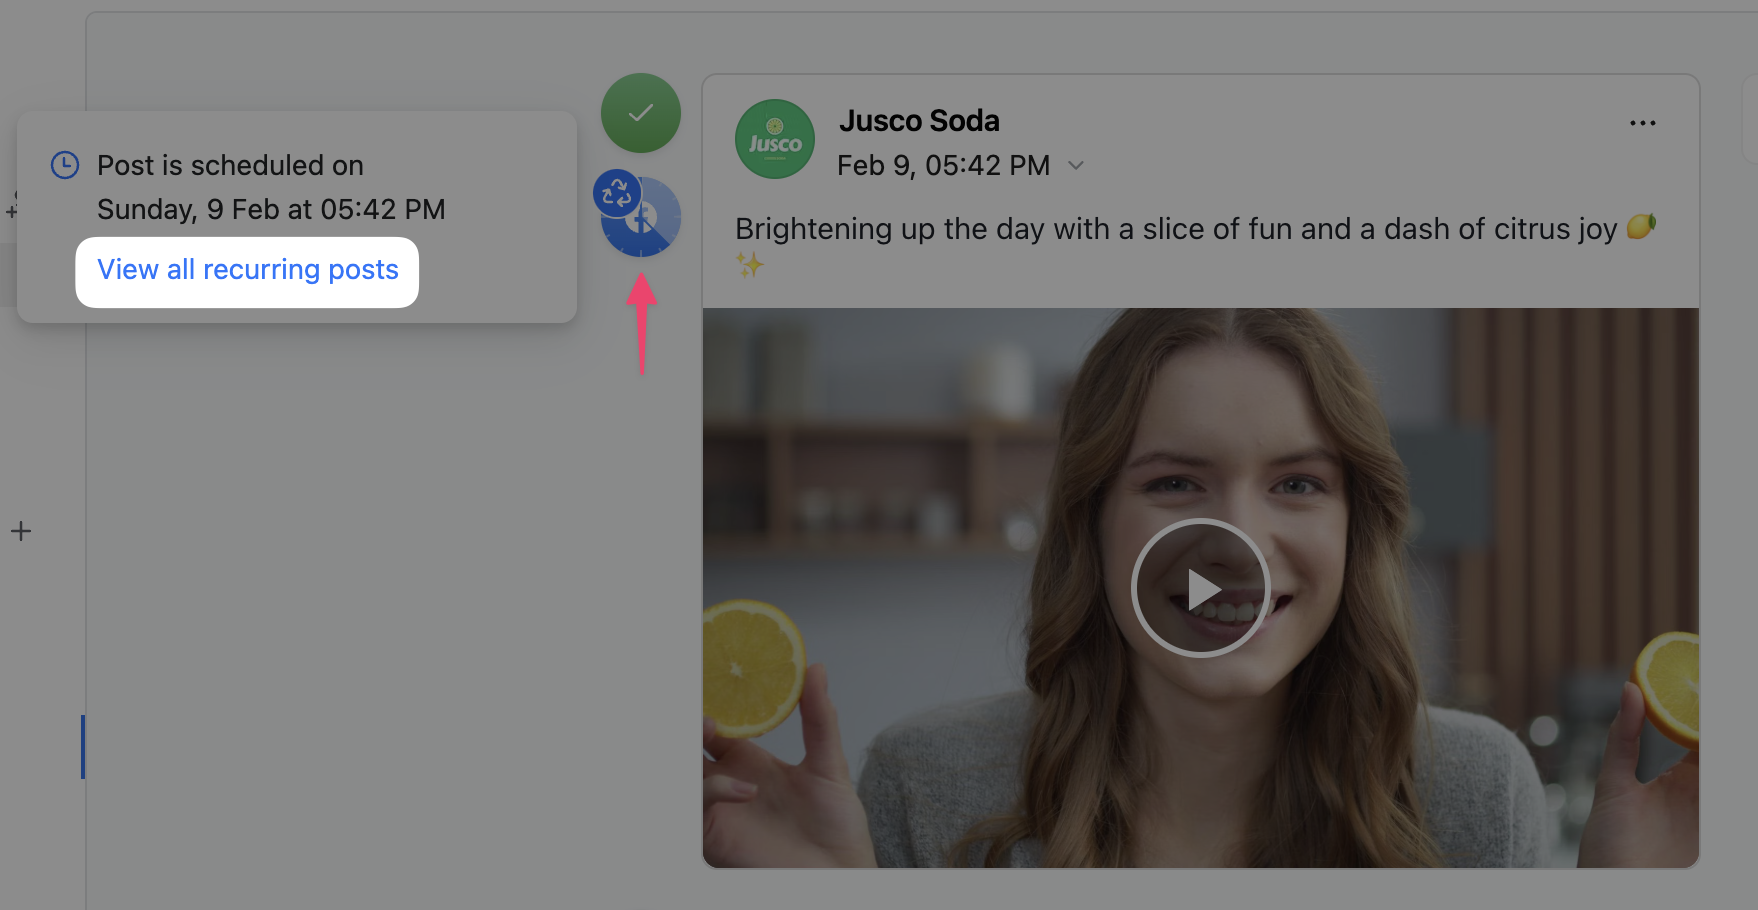Click the recurring post recycle badge
The image size is (1758, 910).
coord(616,192)
